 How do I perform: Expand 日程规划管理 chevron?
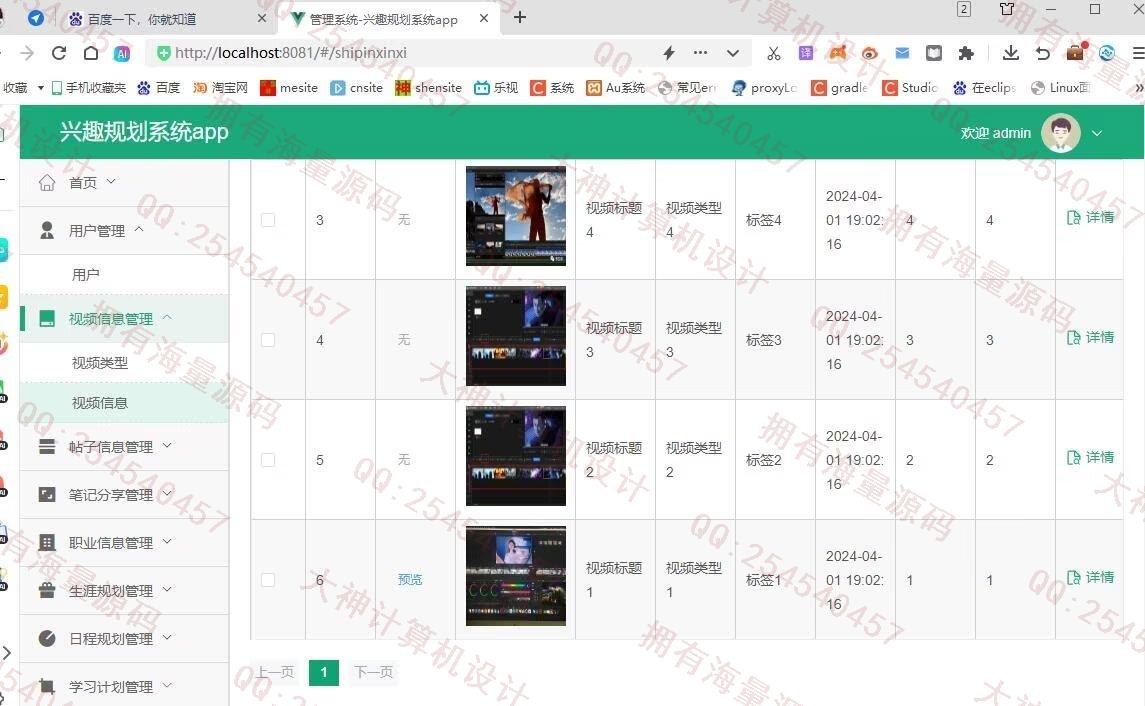pyautogui.click(x=166, y=637)
